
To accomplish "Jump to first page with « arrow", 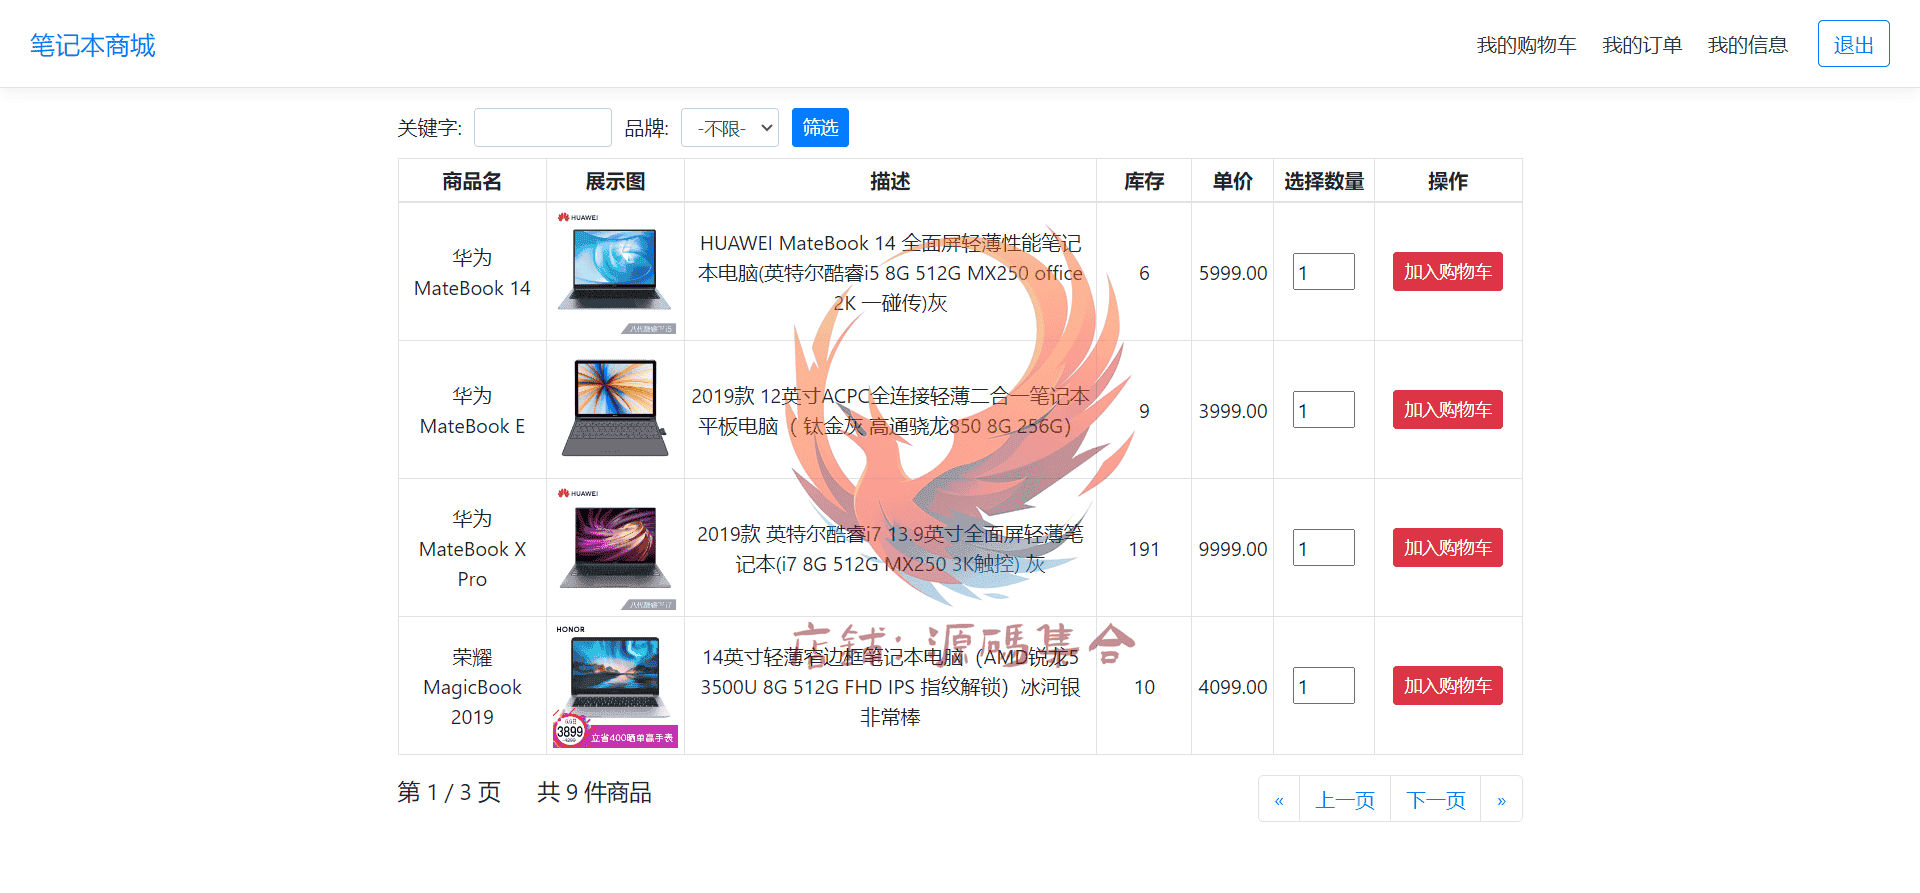I will pos(1279,799).
